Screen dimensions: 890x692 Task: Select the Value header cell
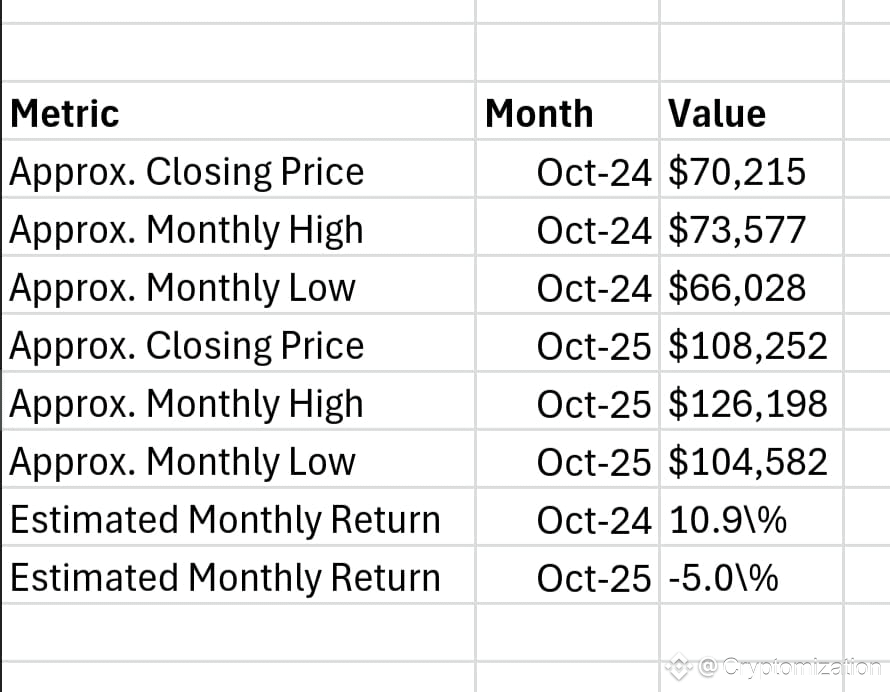point(752,111)
